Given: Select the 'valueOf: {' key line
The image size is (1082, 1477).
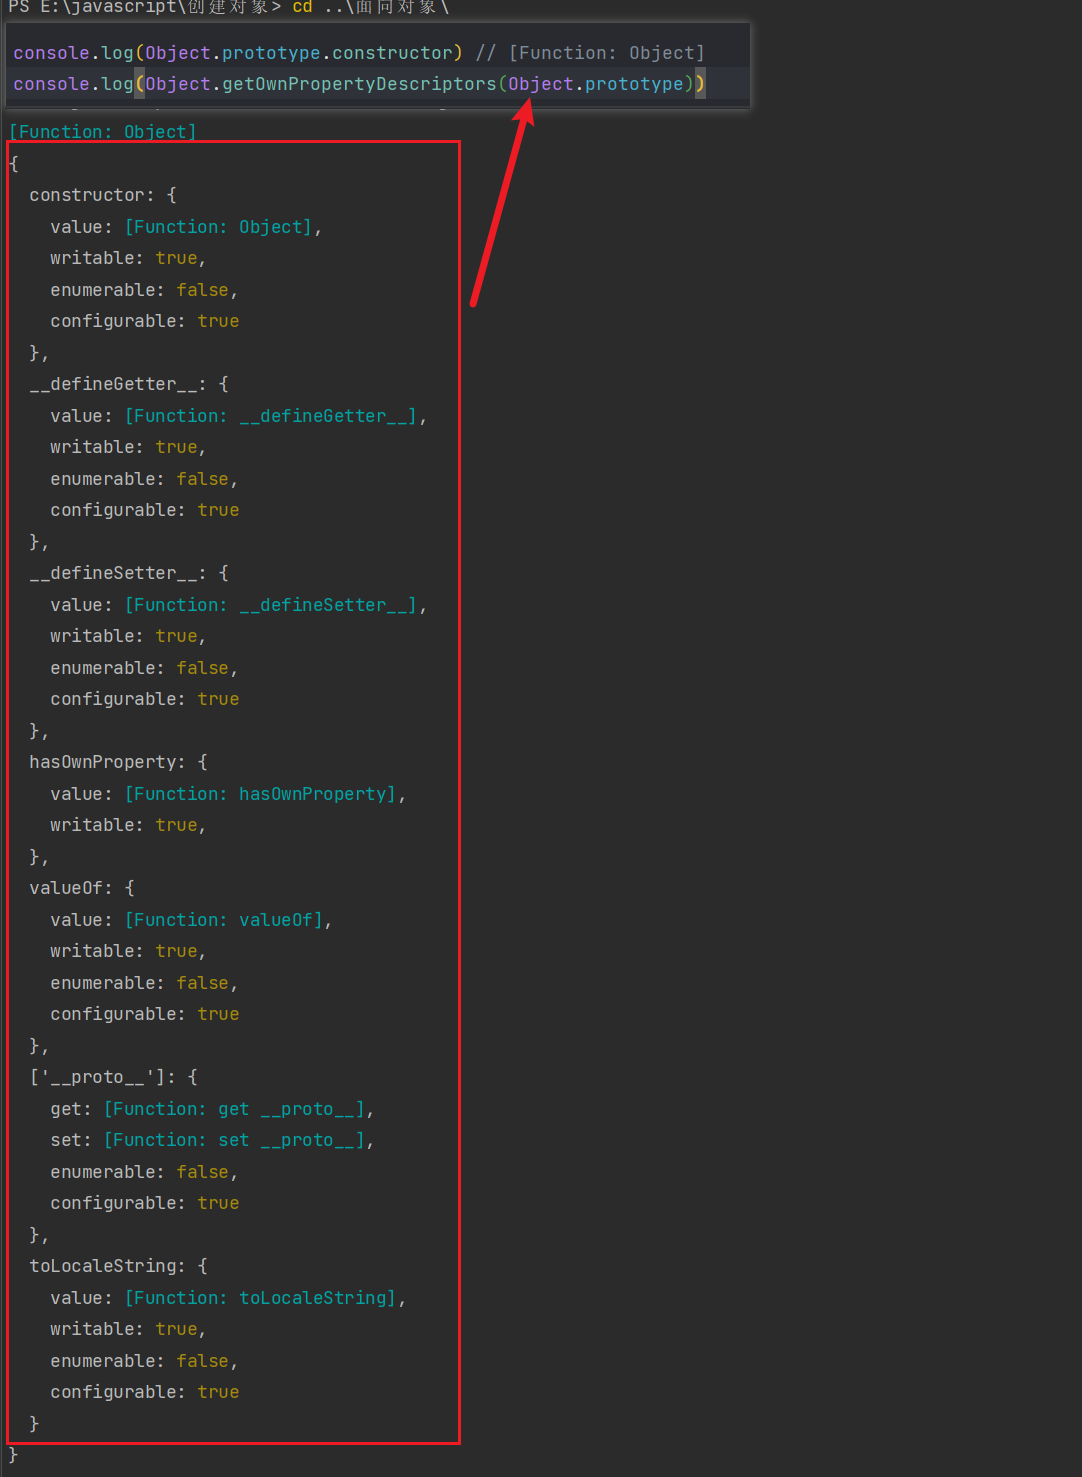Looking at the screenshot, I should click(82, 888).
